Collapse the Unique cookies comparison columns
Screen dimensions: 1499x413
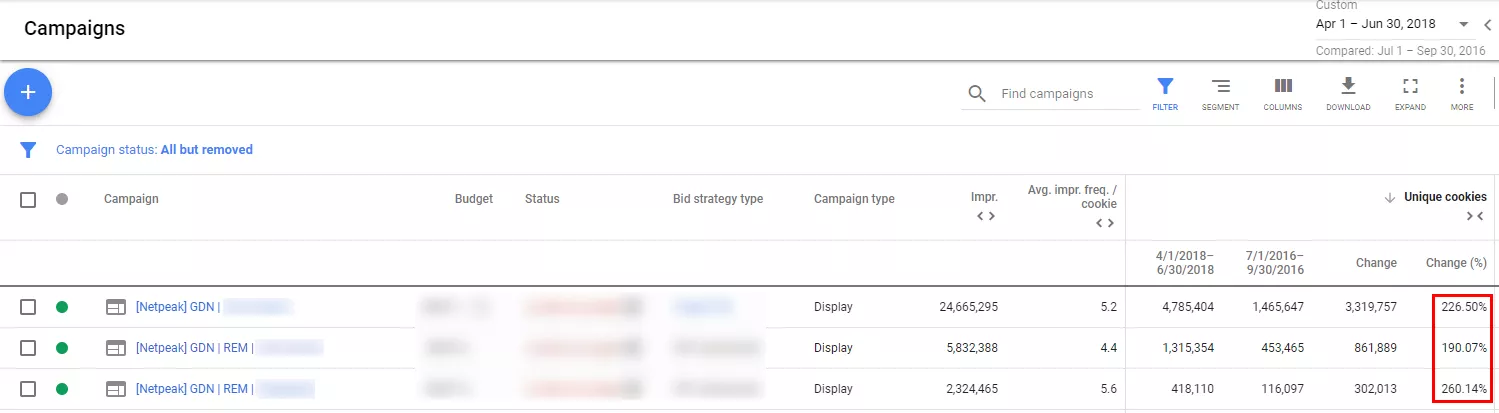[1476, 216]
